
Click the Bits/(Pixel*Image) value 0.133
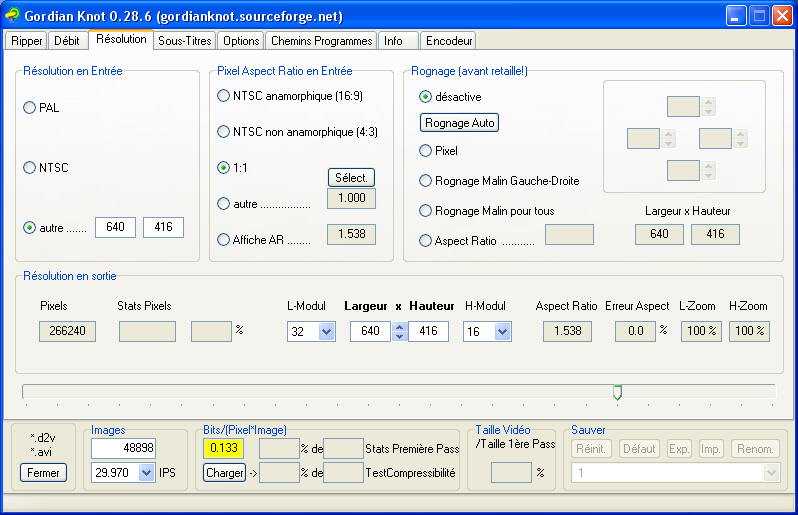click(x=223, y=448)
